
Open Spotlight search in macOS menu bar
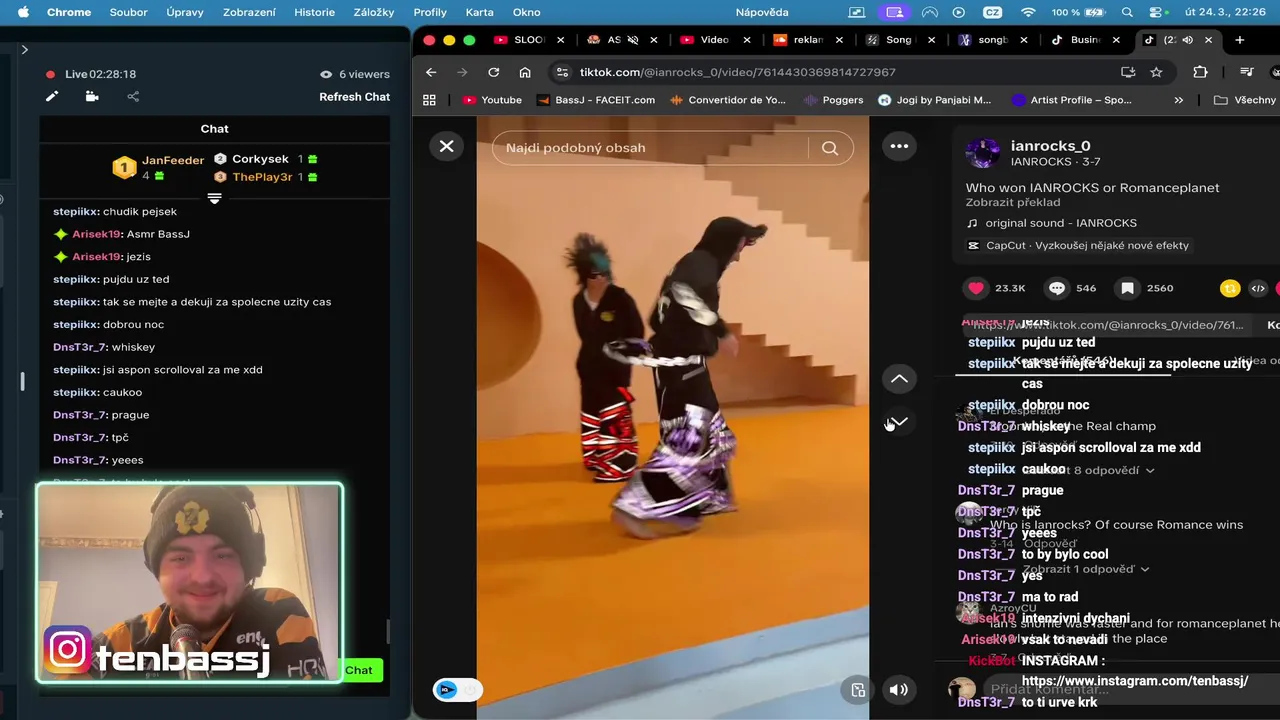tap(1128, 12)
